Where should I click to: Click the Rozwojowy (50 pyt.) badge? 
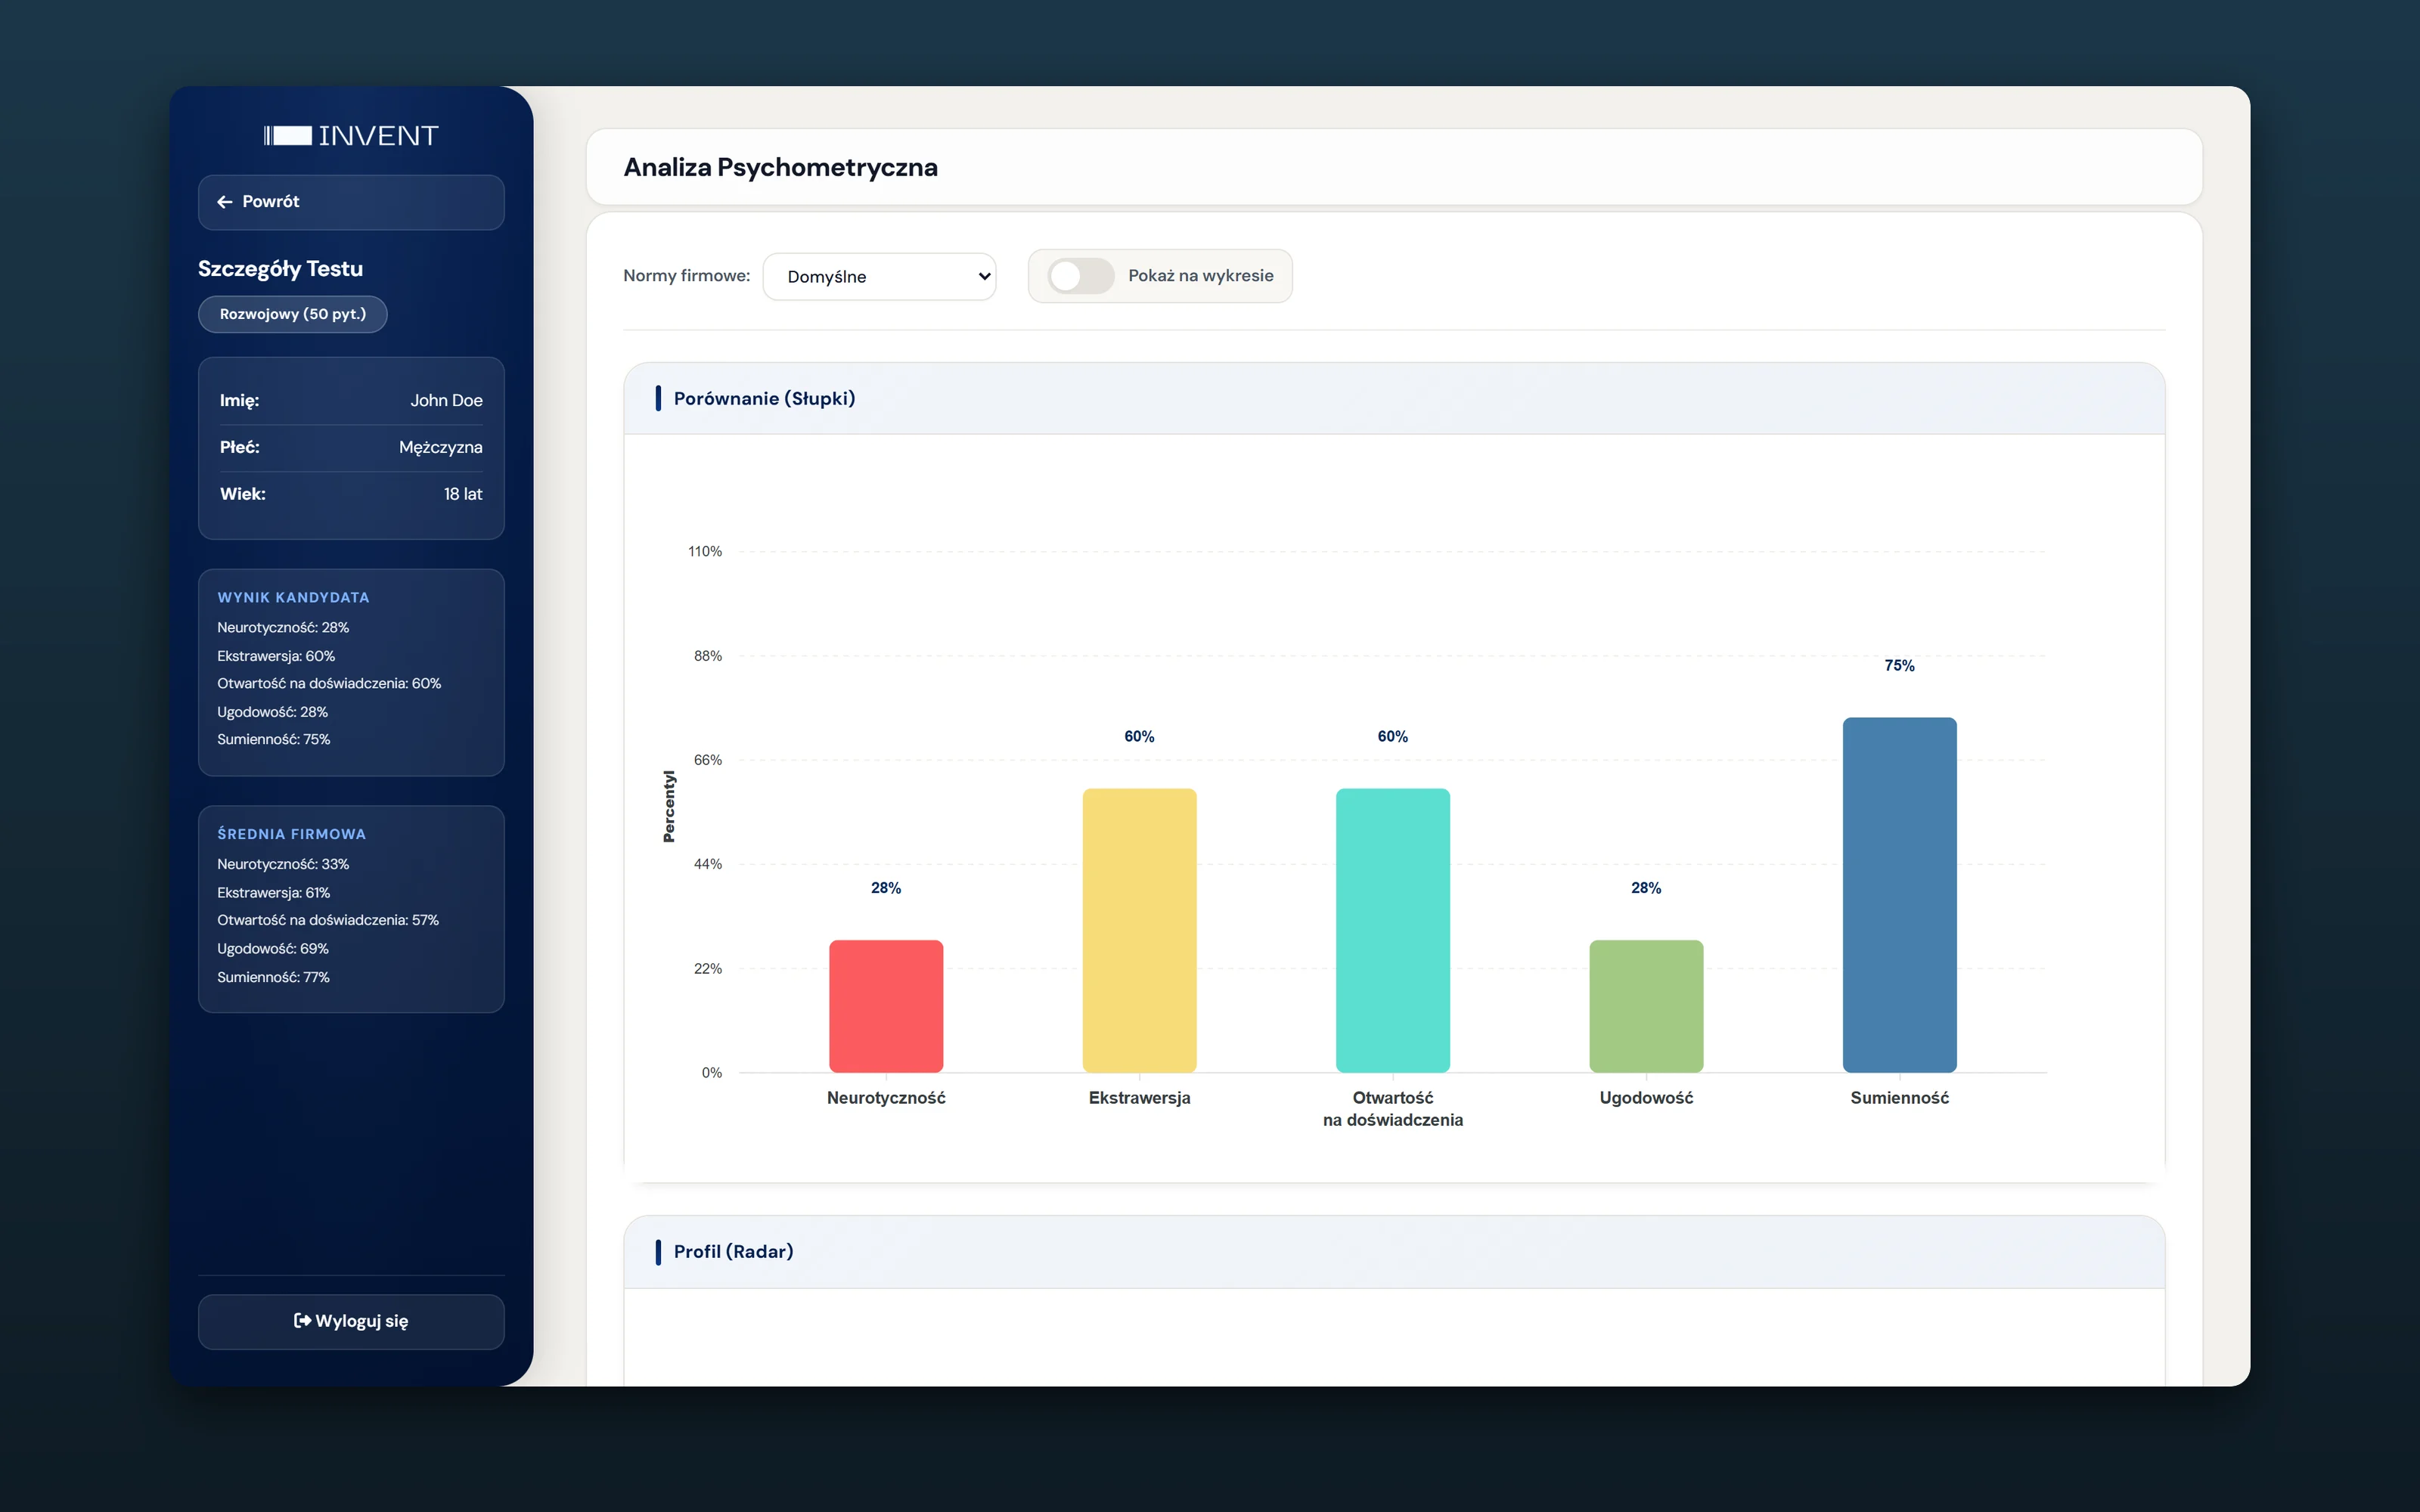[x=293, y=314]
